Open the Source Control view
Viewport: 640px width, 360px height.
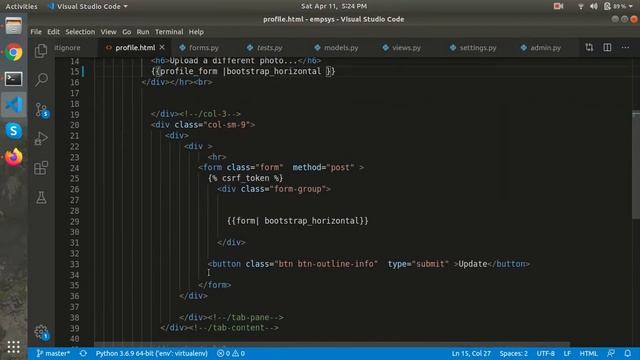(42, 110)
